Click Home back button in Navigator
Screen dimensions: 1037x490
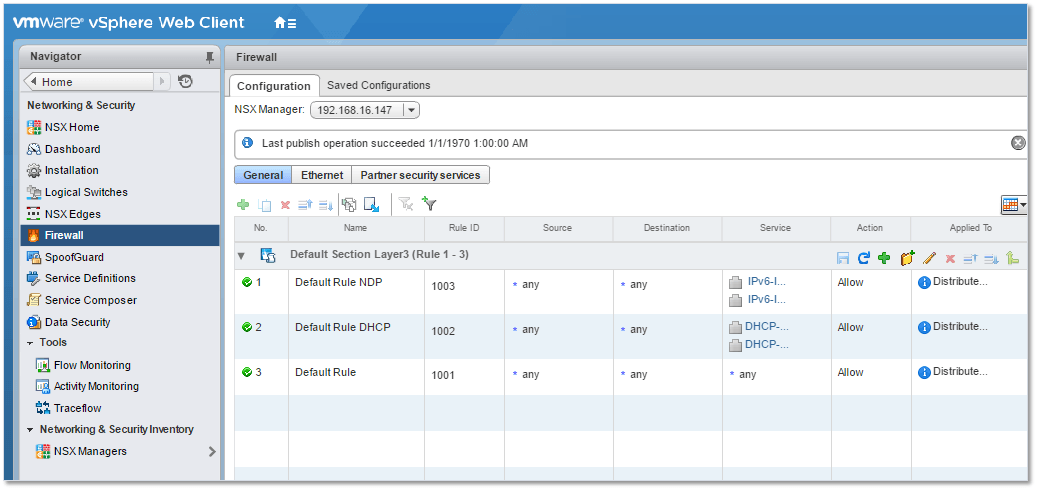click(x=88, y=81)
